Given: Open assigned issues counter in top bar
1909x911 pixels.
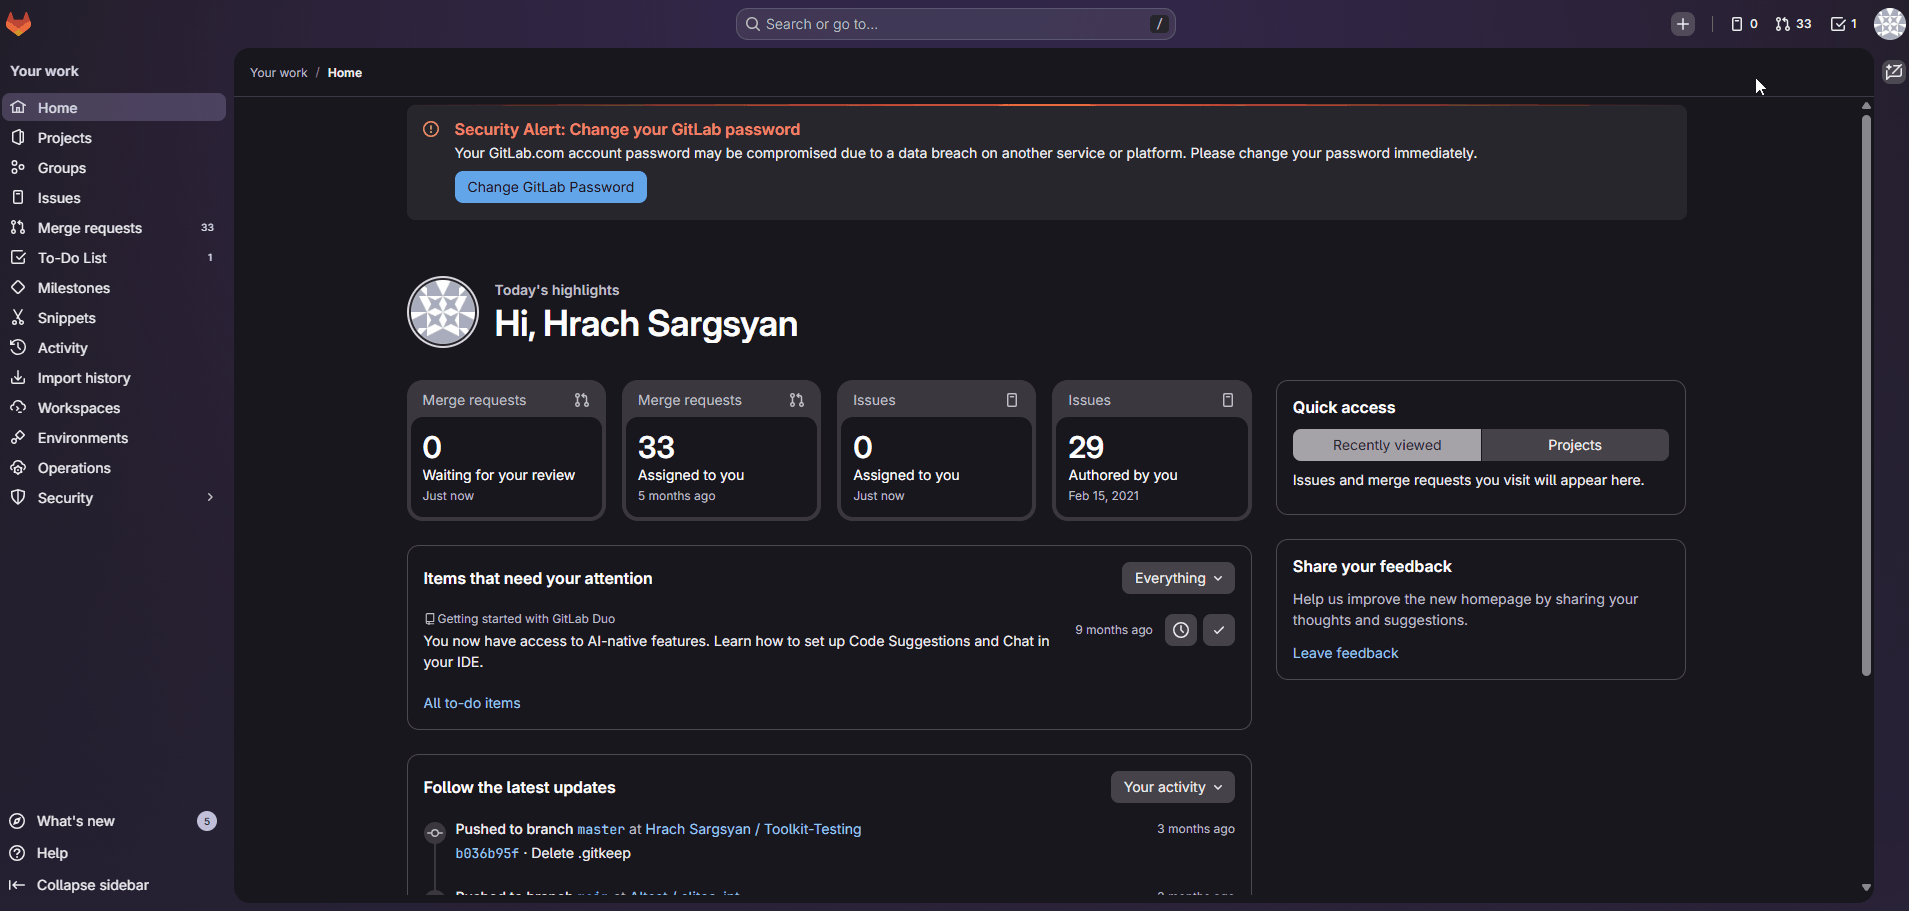Looking at the screenshot, I should [1744, 24].
